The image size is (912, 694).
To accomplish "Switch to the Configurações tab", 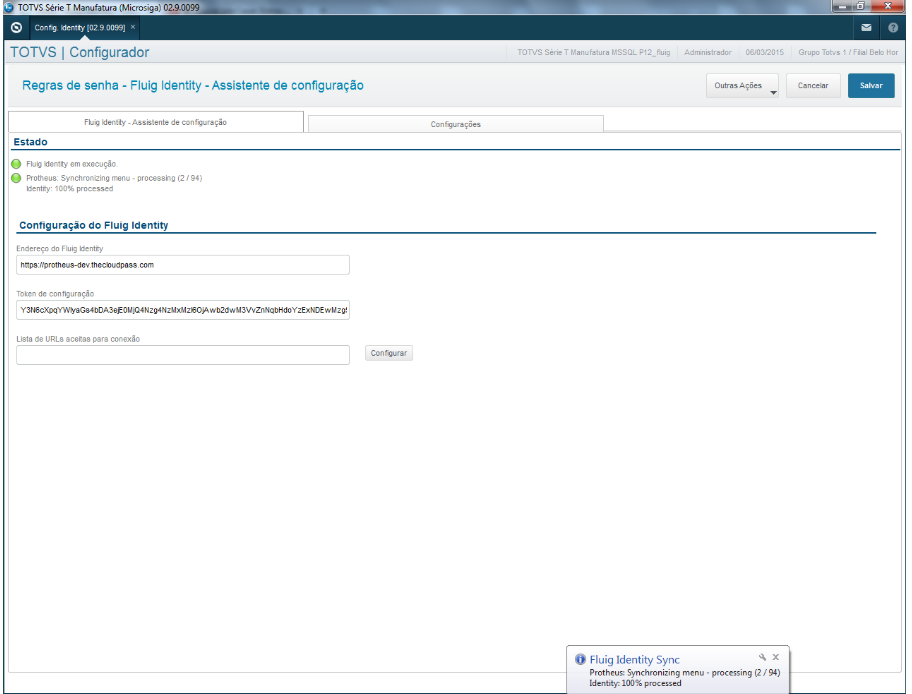I will coord(455,124).
